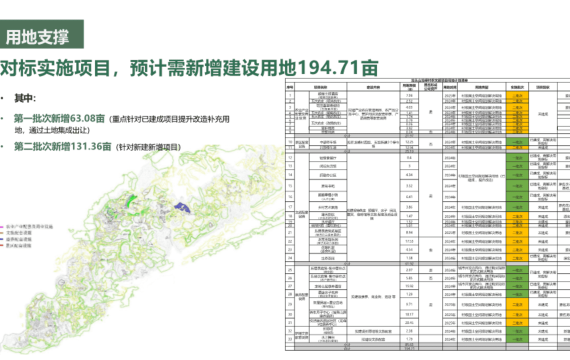Click row 33 number cell in table

[x=290, y=339]
